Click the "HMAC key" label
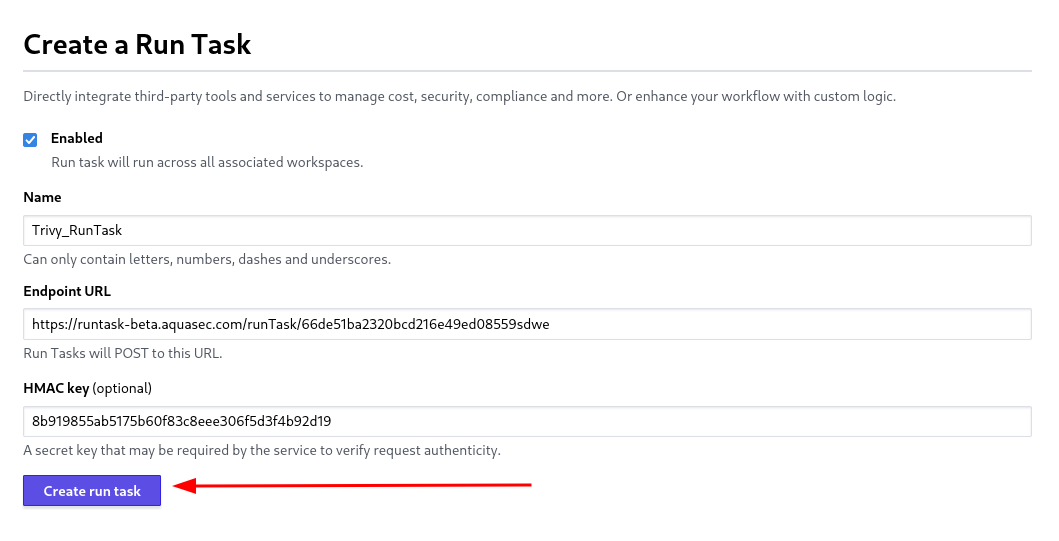Image resolution: width=1059 pixels, height=541 pixels. tap(56, 387)
